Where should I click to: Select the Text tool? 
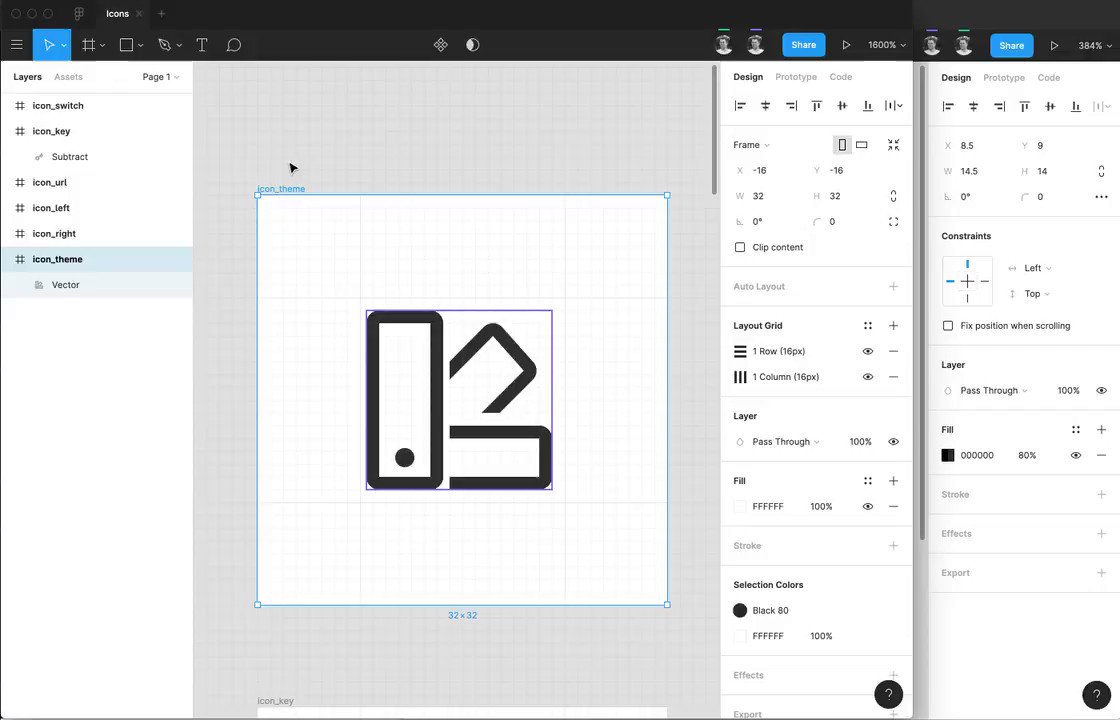pyautogui.click(x=202, y=45)
